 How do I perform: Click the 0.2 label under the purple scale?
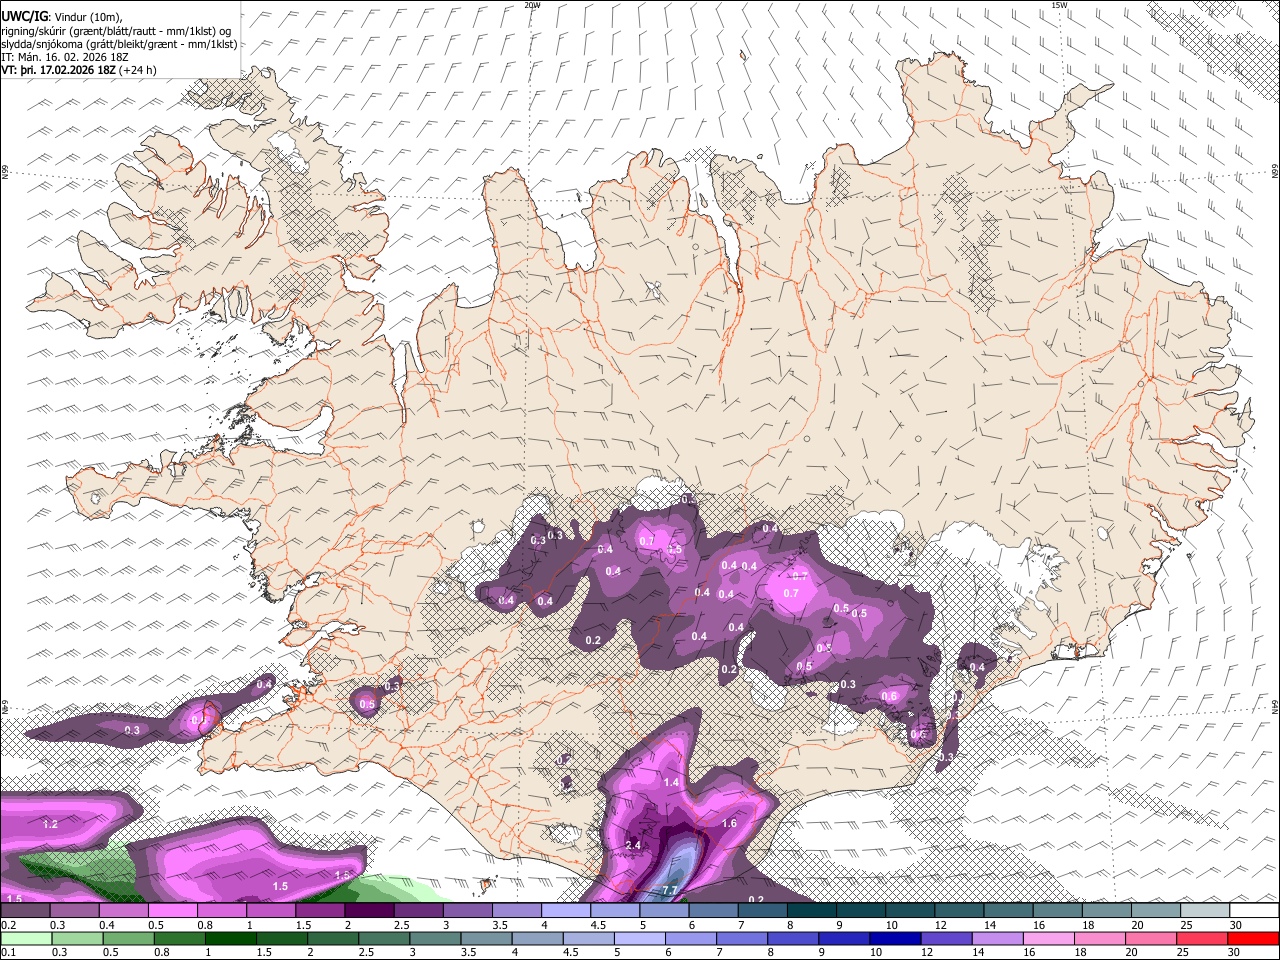point(8,925)
